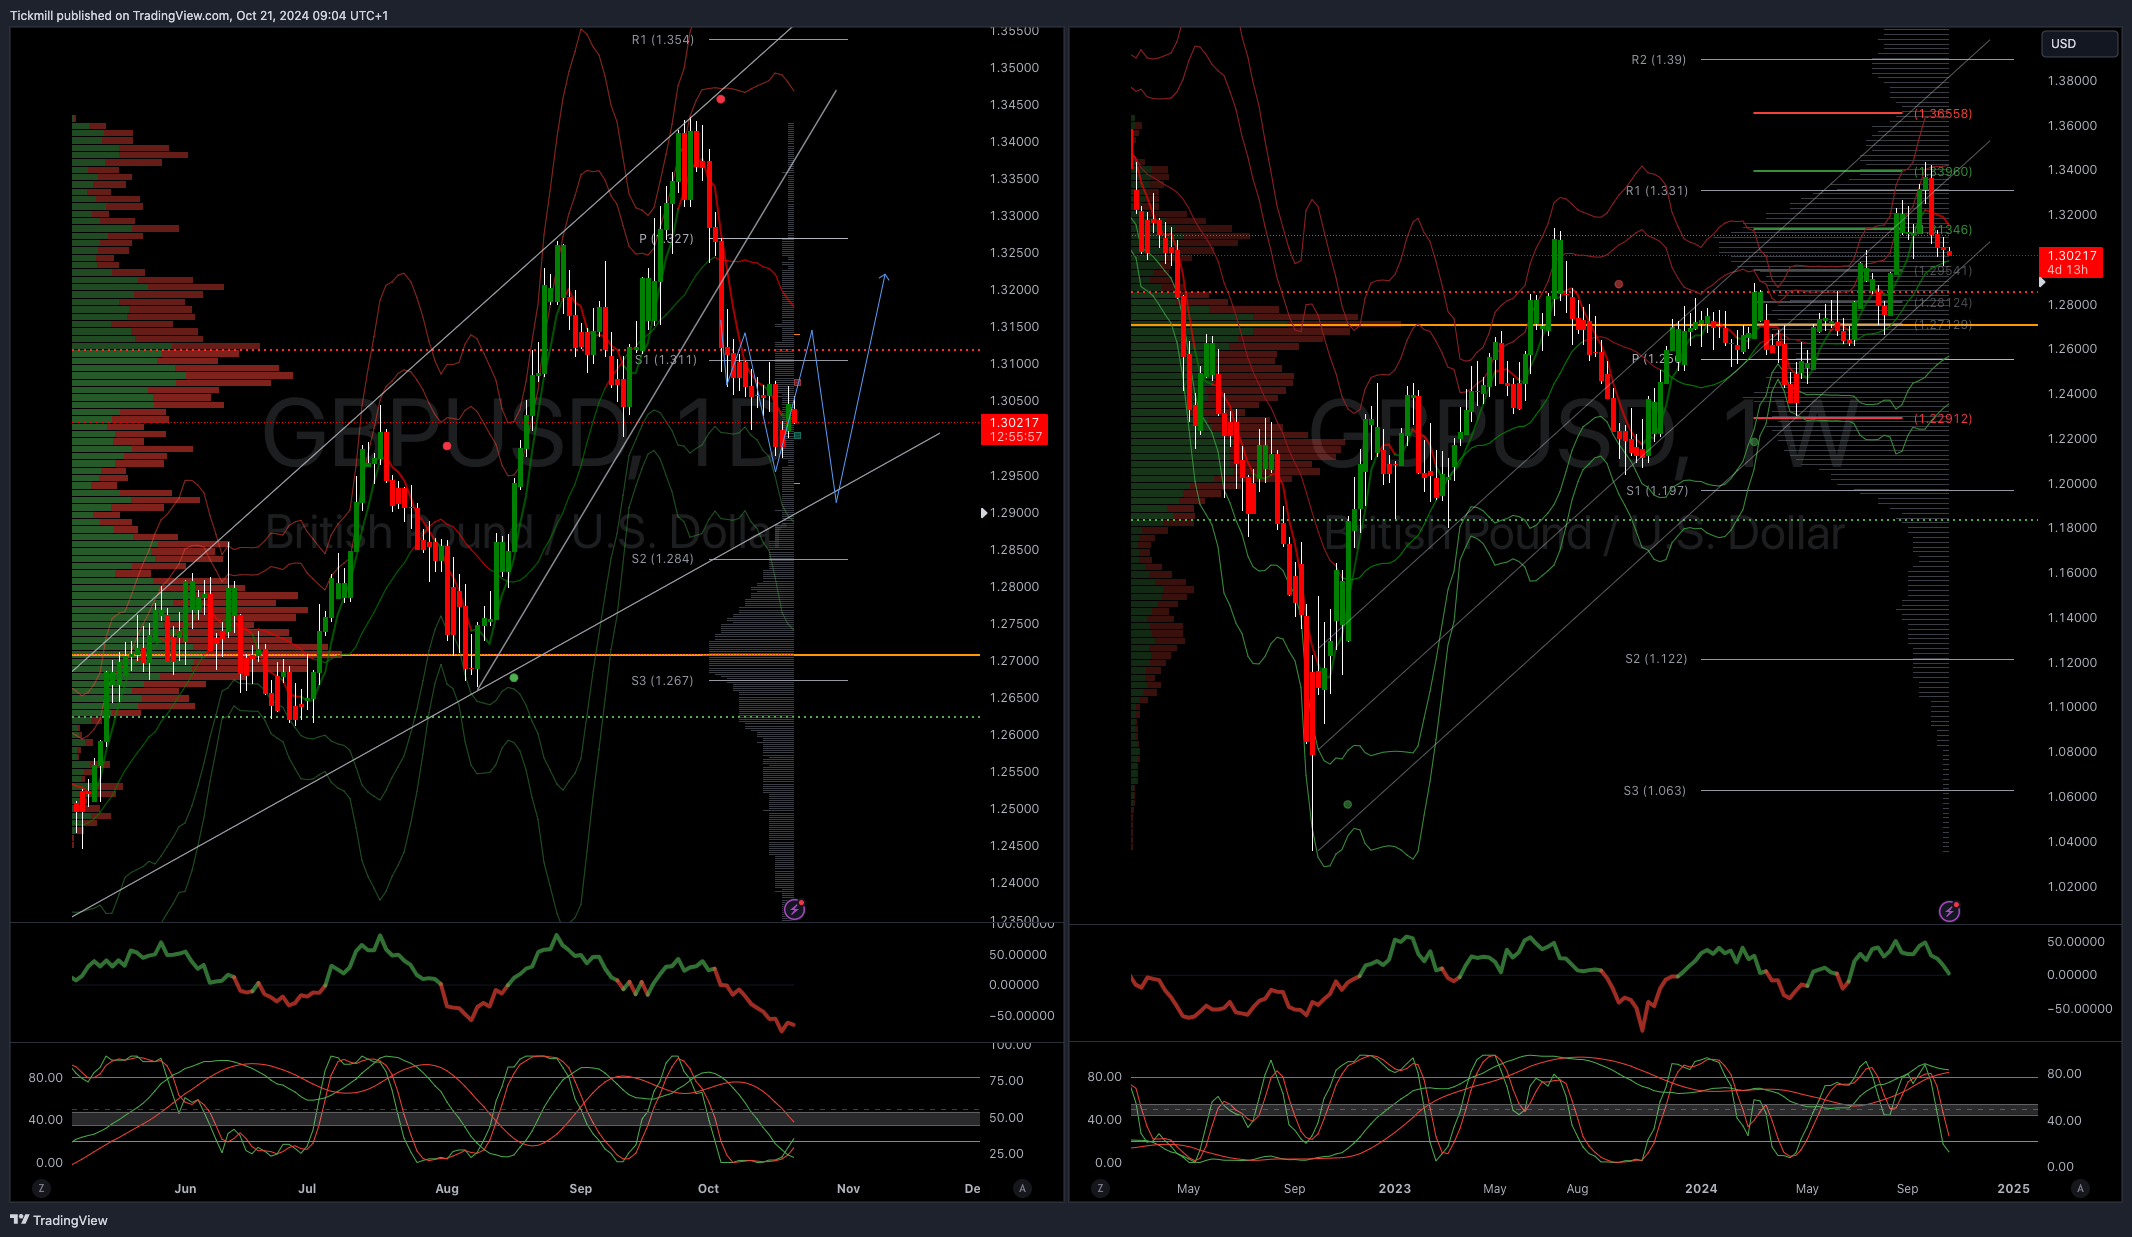
Task: Click the 2023 label on weekly time axis
Action: tap(1394, 1189)
